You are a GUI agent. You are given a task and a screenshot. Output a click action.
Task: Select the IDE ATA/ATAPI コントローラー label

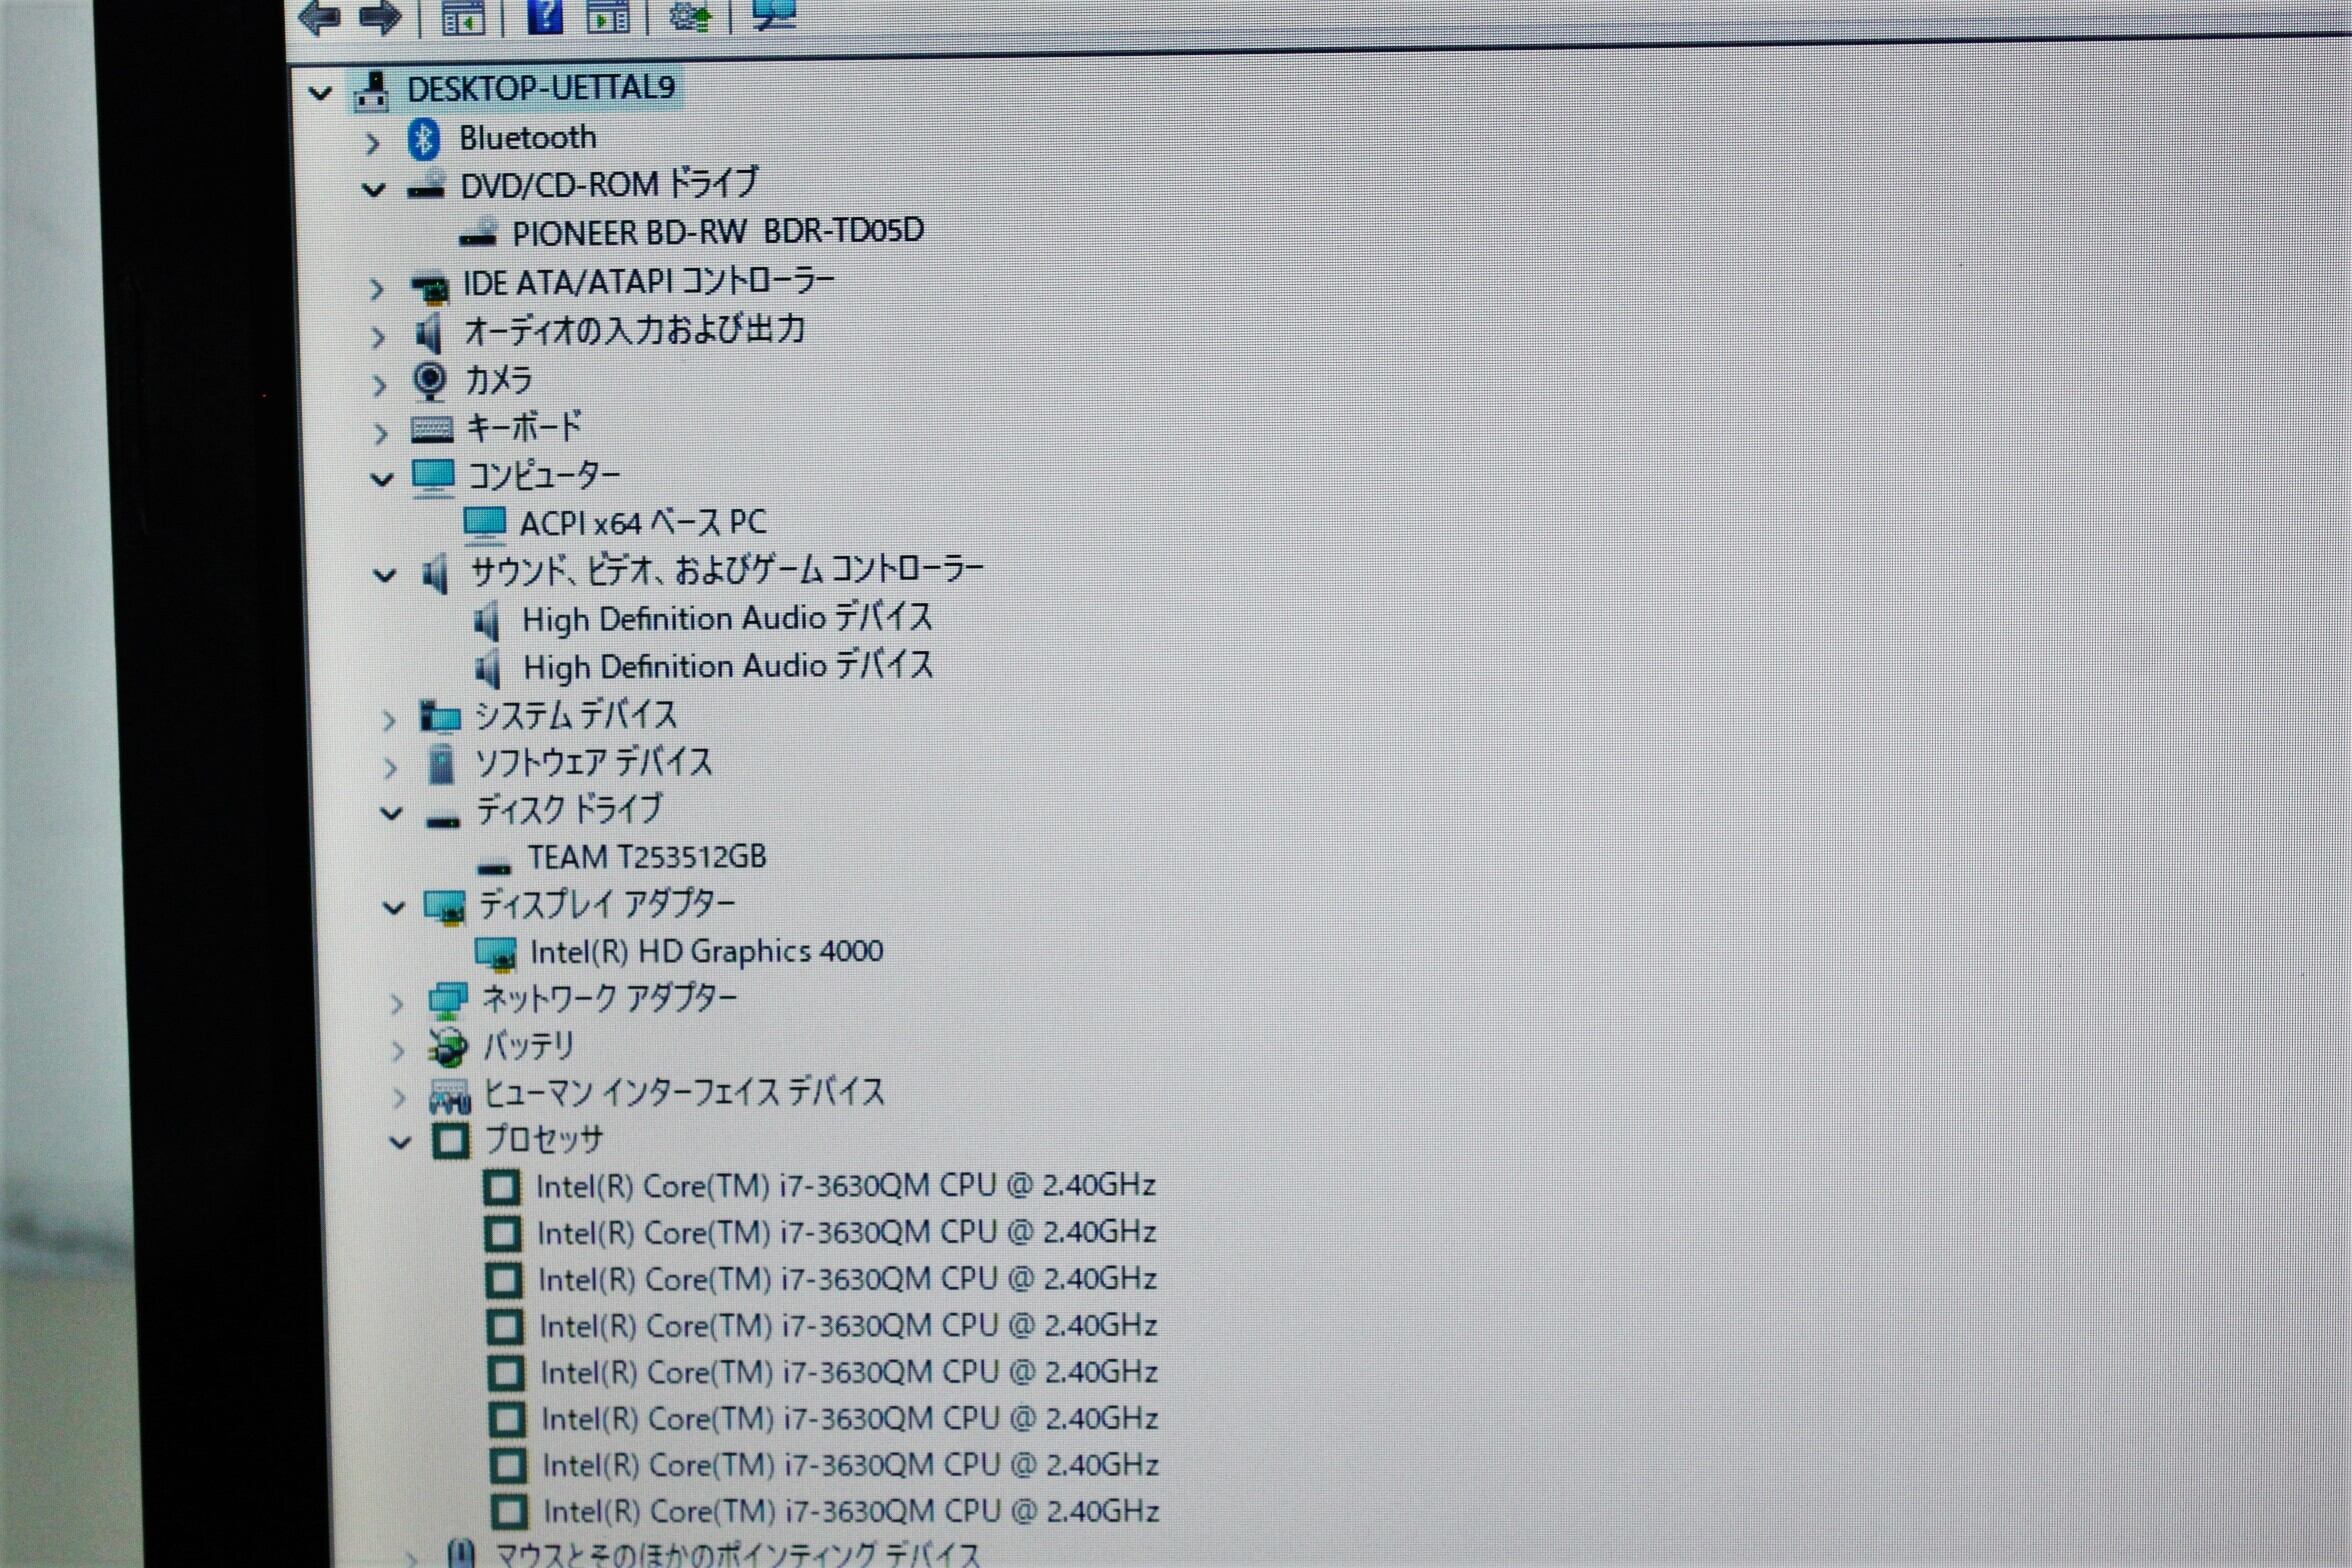648,283
